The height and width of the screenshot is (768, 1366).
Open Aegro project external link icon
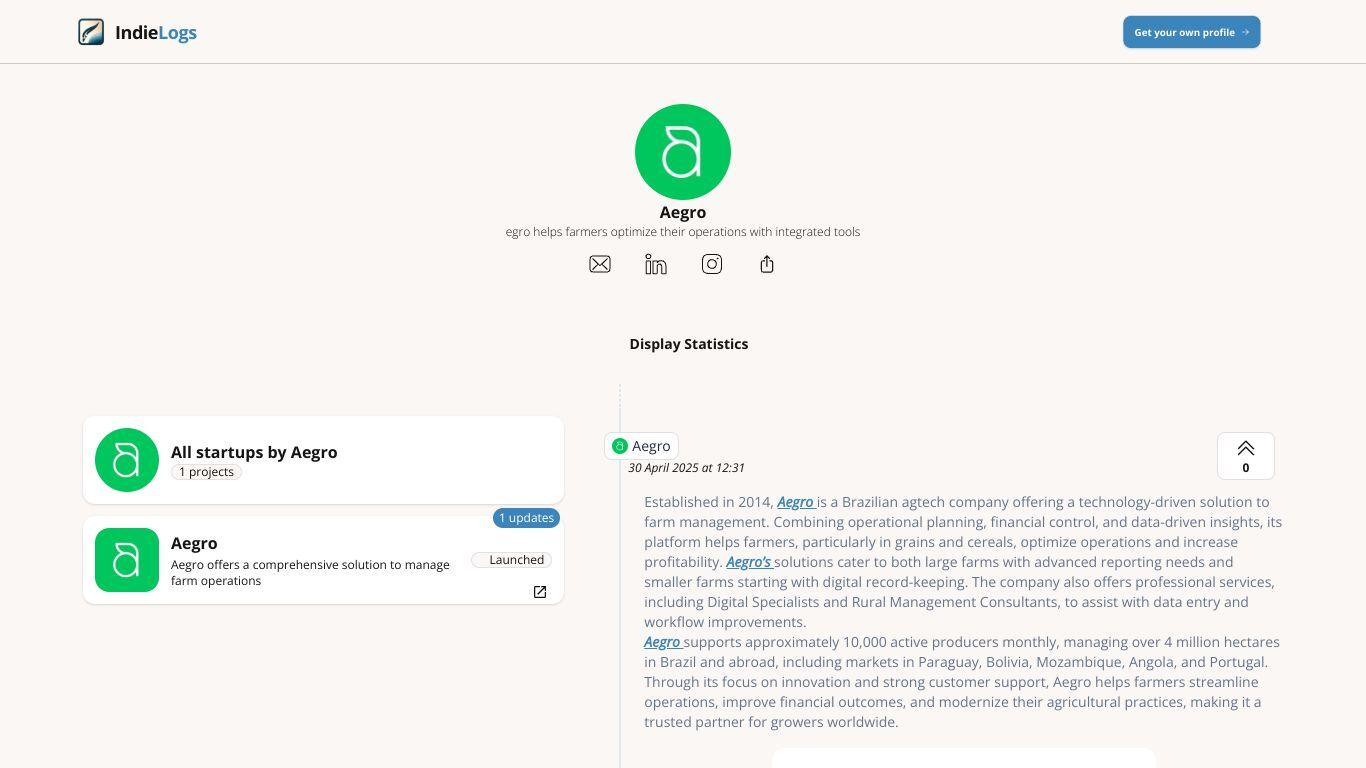[x=540, y=592]
